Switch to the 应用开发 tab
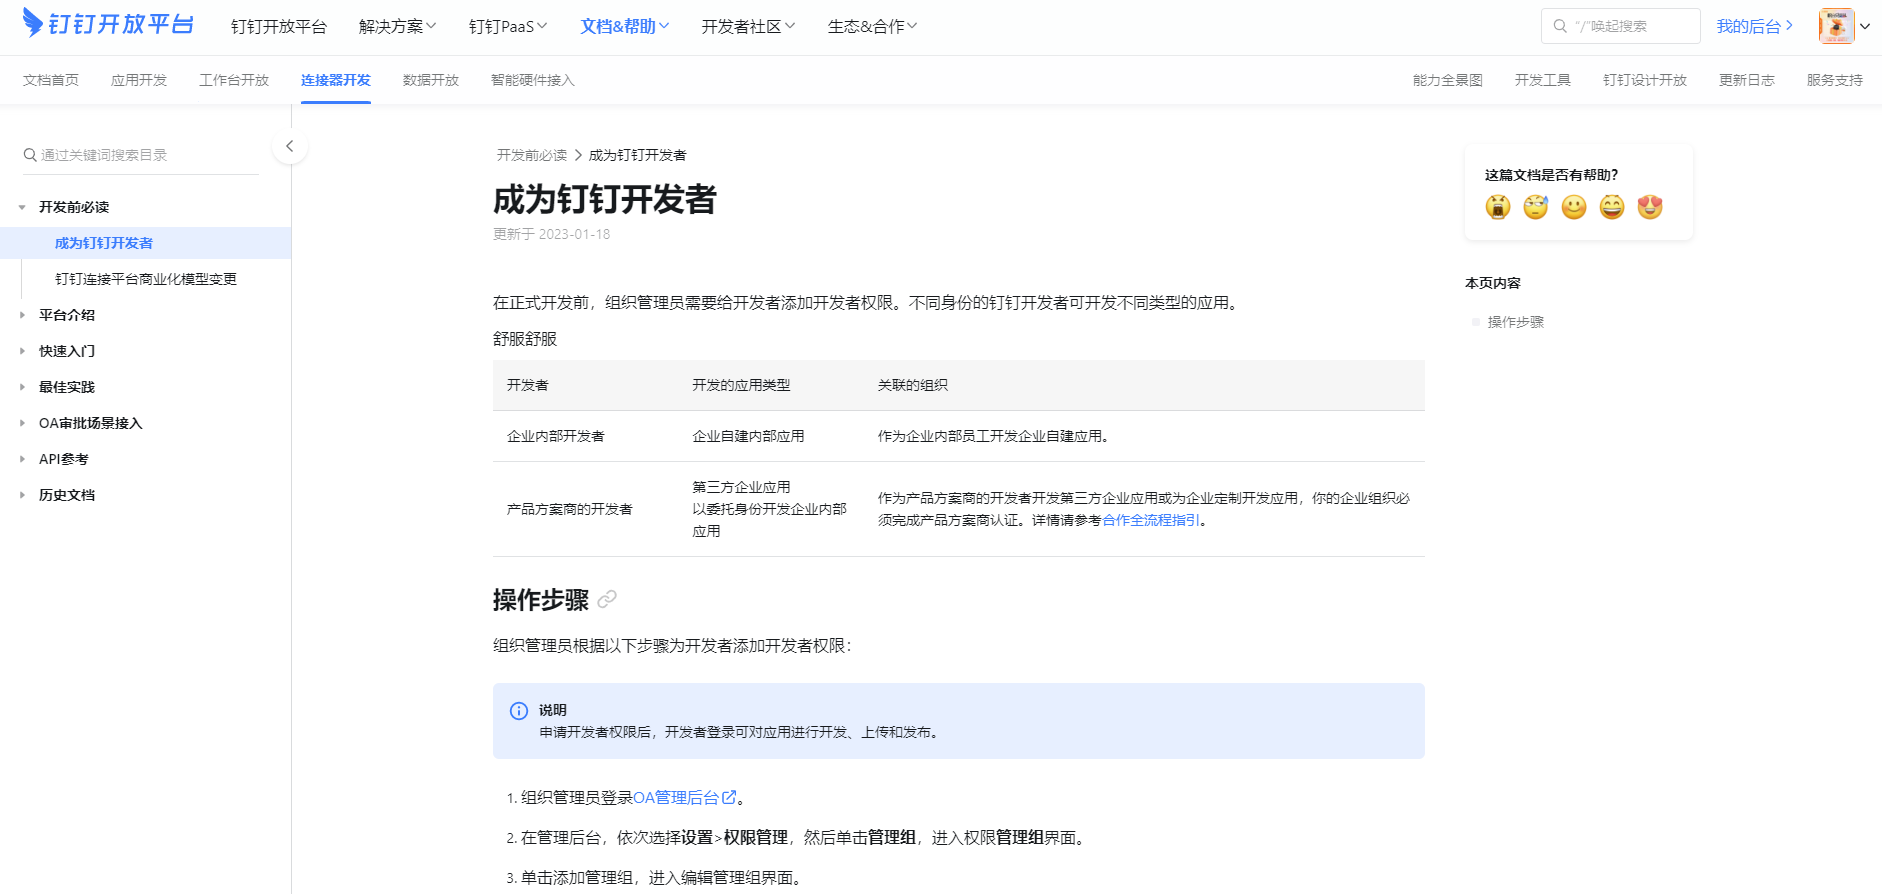Image resolution: width=1882 pixels, height=894 pixels. 139,80
